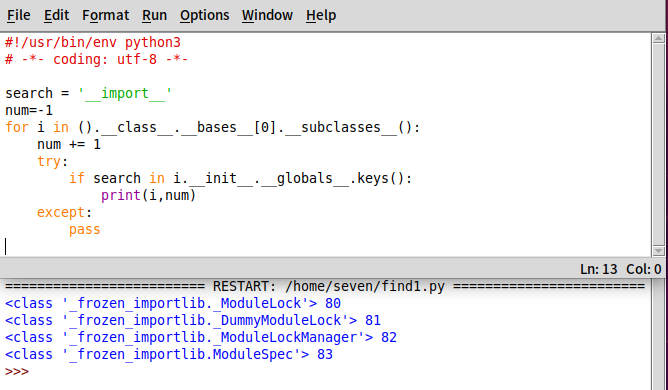The image size is (668, 390).
Task: Open the File menu
Action: pyautogui.click(x=18, y=15)
